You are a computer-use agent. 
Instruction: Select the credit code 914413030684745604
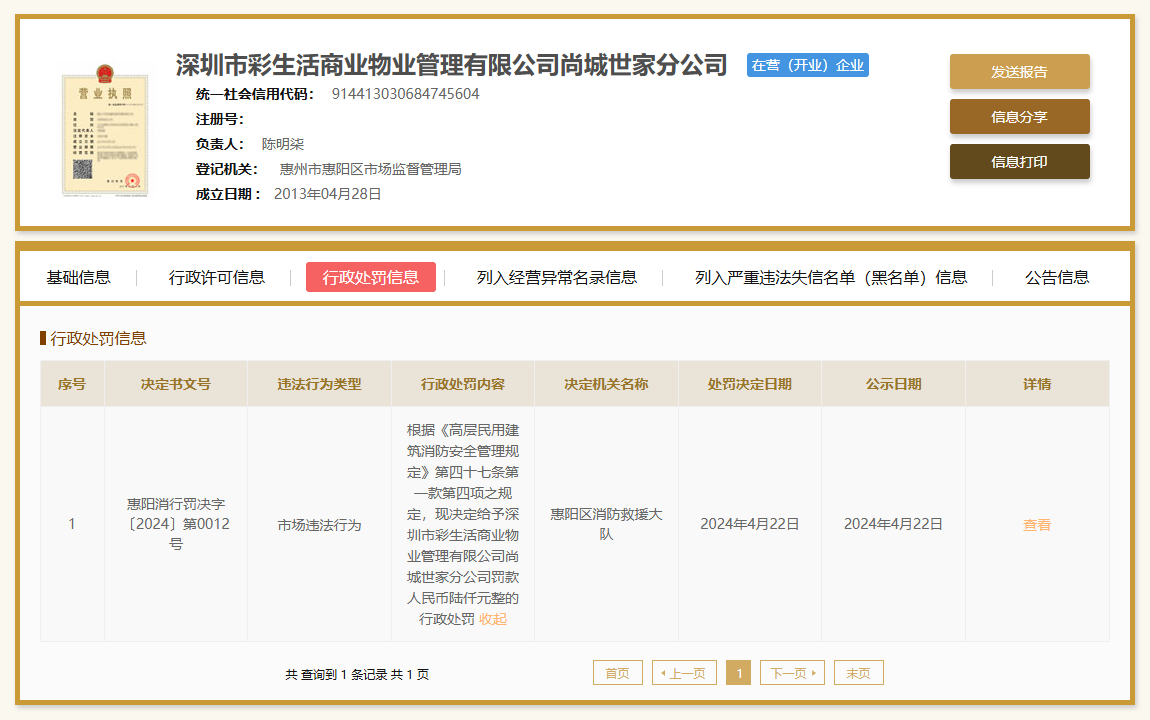(406, 94)
